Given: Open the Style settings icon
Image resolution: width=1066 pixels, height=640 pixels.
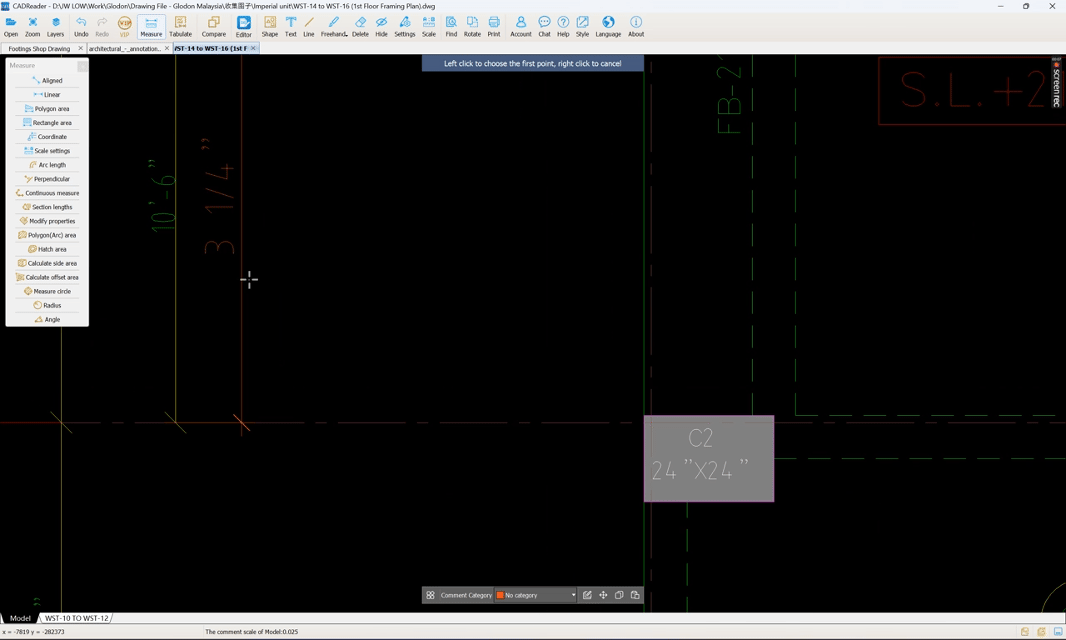Looking at the screenshot, I should click(x=582, y=26).
